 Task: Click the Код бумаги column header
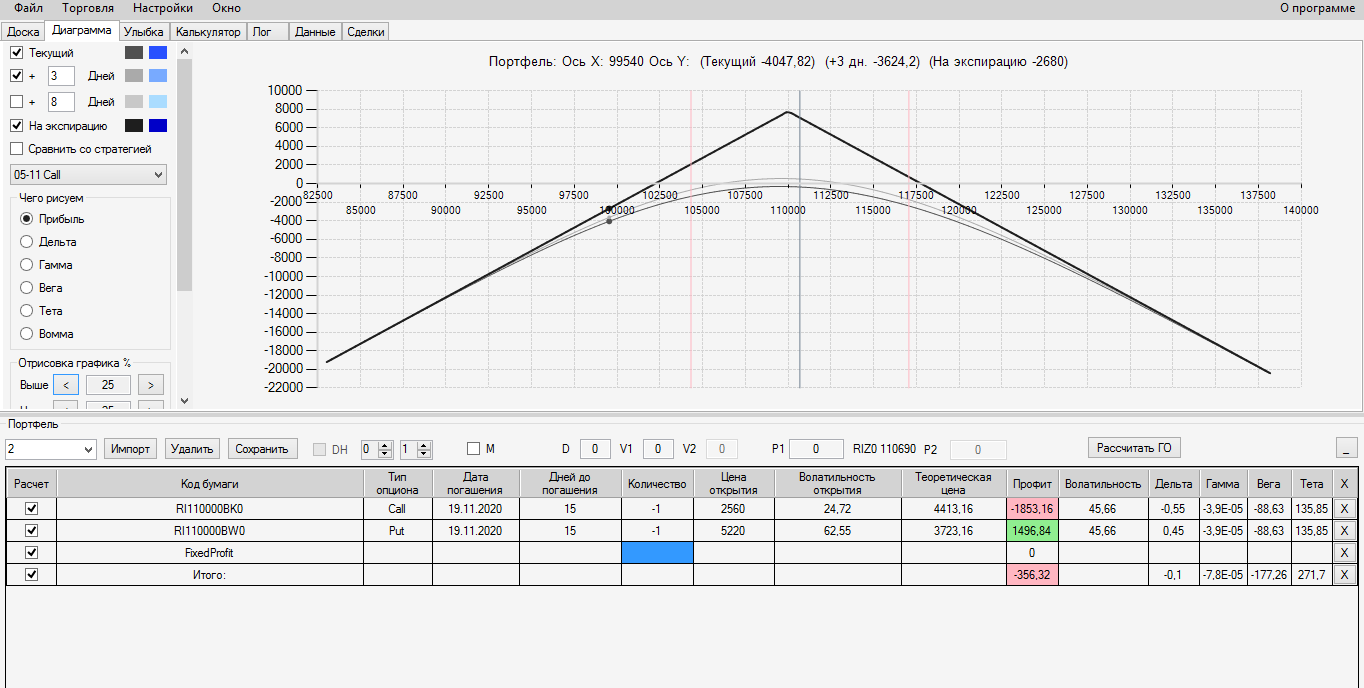coord(210,483)
